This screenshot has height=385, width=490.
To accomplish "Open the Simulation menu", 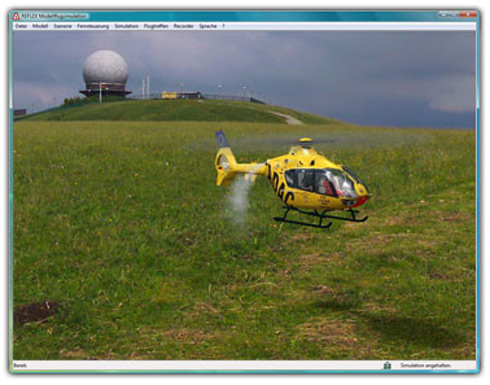I will 127,26.
